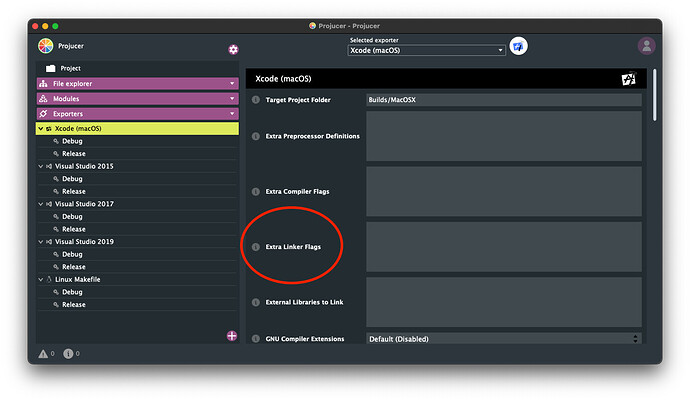This screenshot has width=690, height=400.
Task: Click Visual Studio 2019 icon
Action: (x=49, y=242)
